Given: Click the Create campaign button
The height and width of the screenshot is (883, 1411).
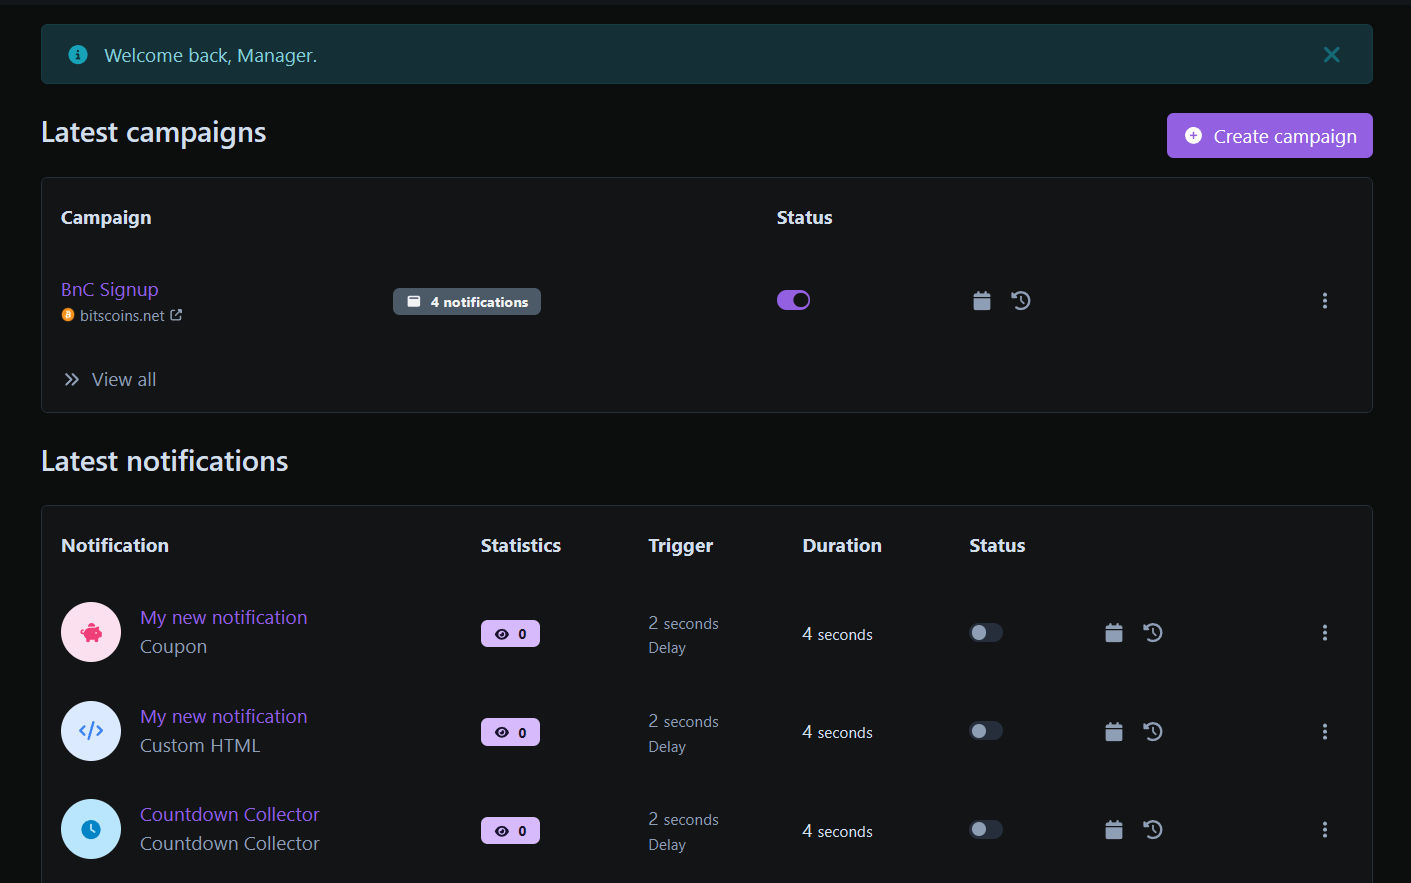Looking at the screenshot, I should point(1269,135).
